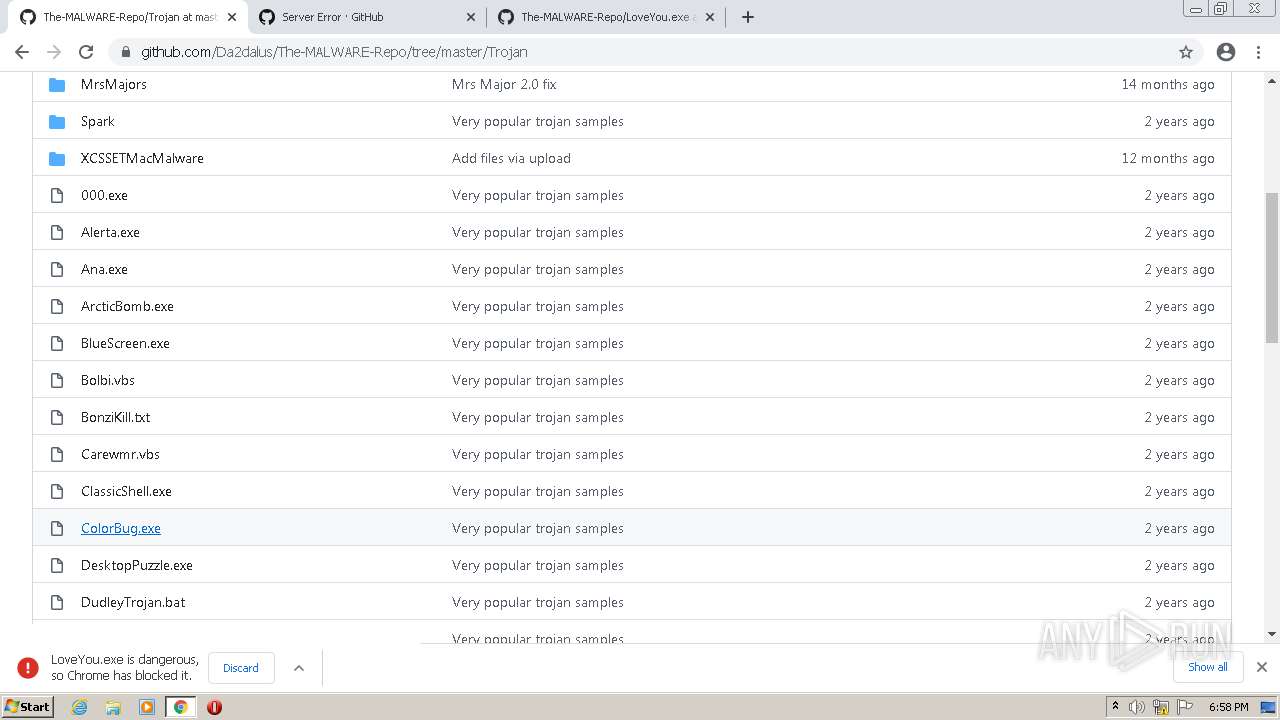Open the MrsMajors folder icon
The image size is (1280, 720).
[x=57, y=84]
